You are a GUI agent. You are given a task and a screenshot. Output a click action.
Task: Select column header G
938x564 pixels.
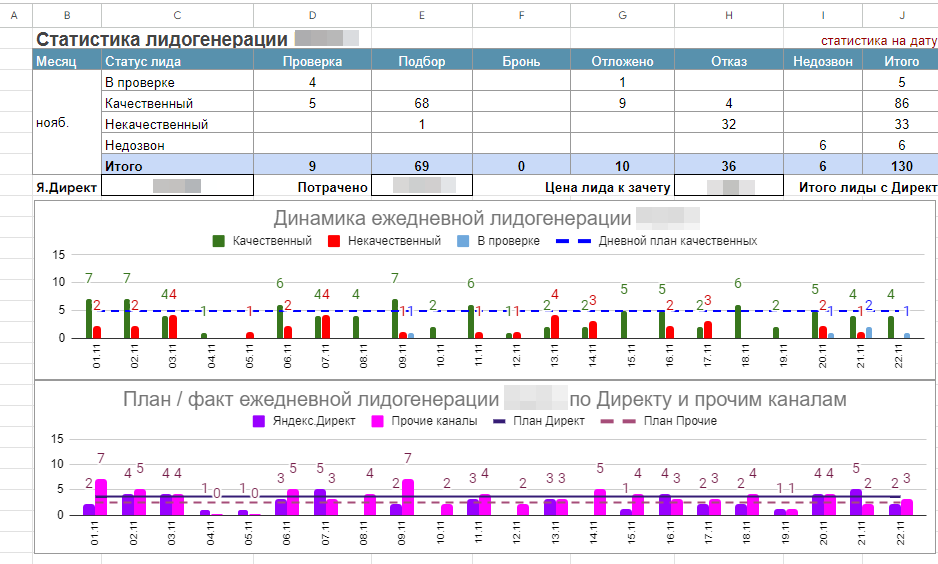(x=622, y=15)
